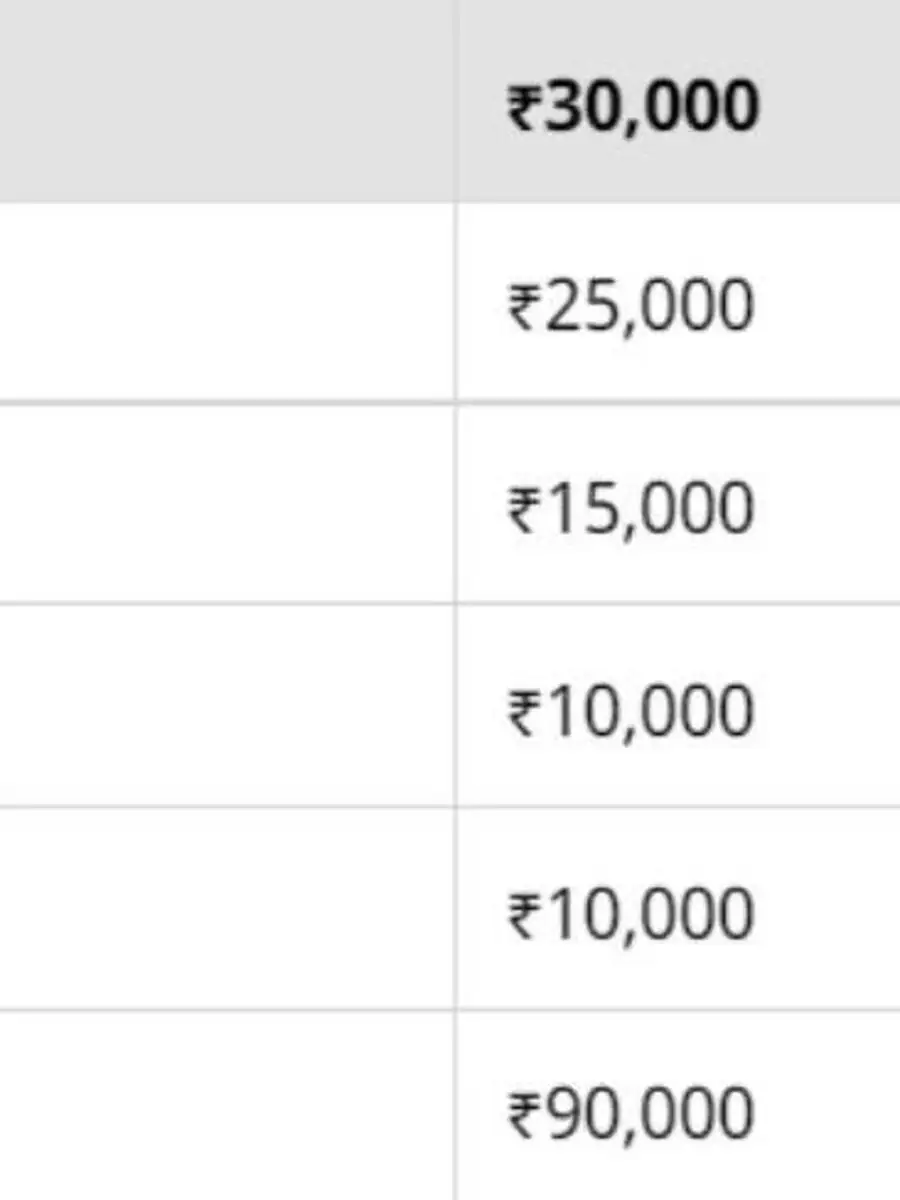Click the empty cell left of ₹15,000
Screen dimensions: 900x1200
coord(226,504)
